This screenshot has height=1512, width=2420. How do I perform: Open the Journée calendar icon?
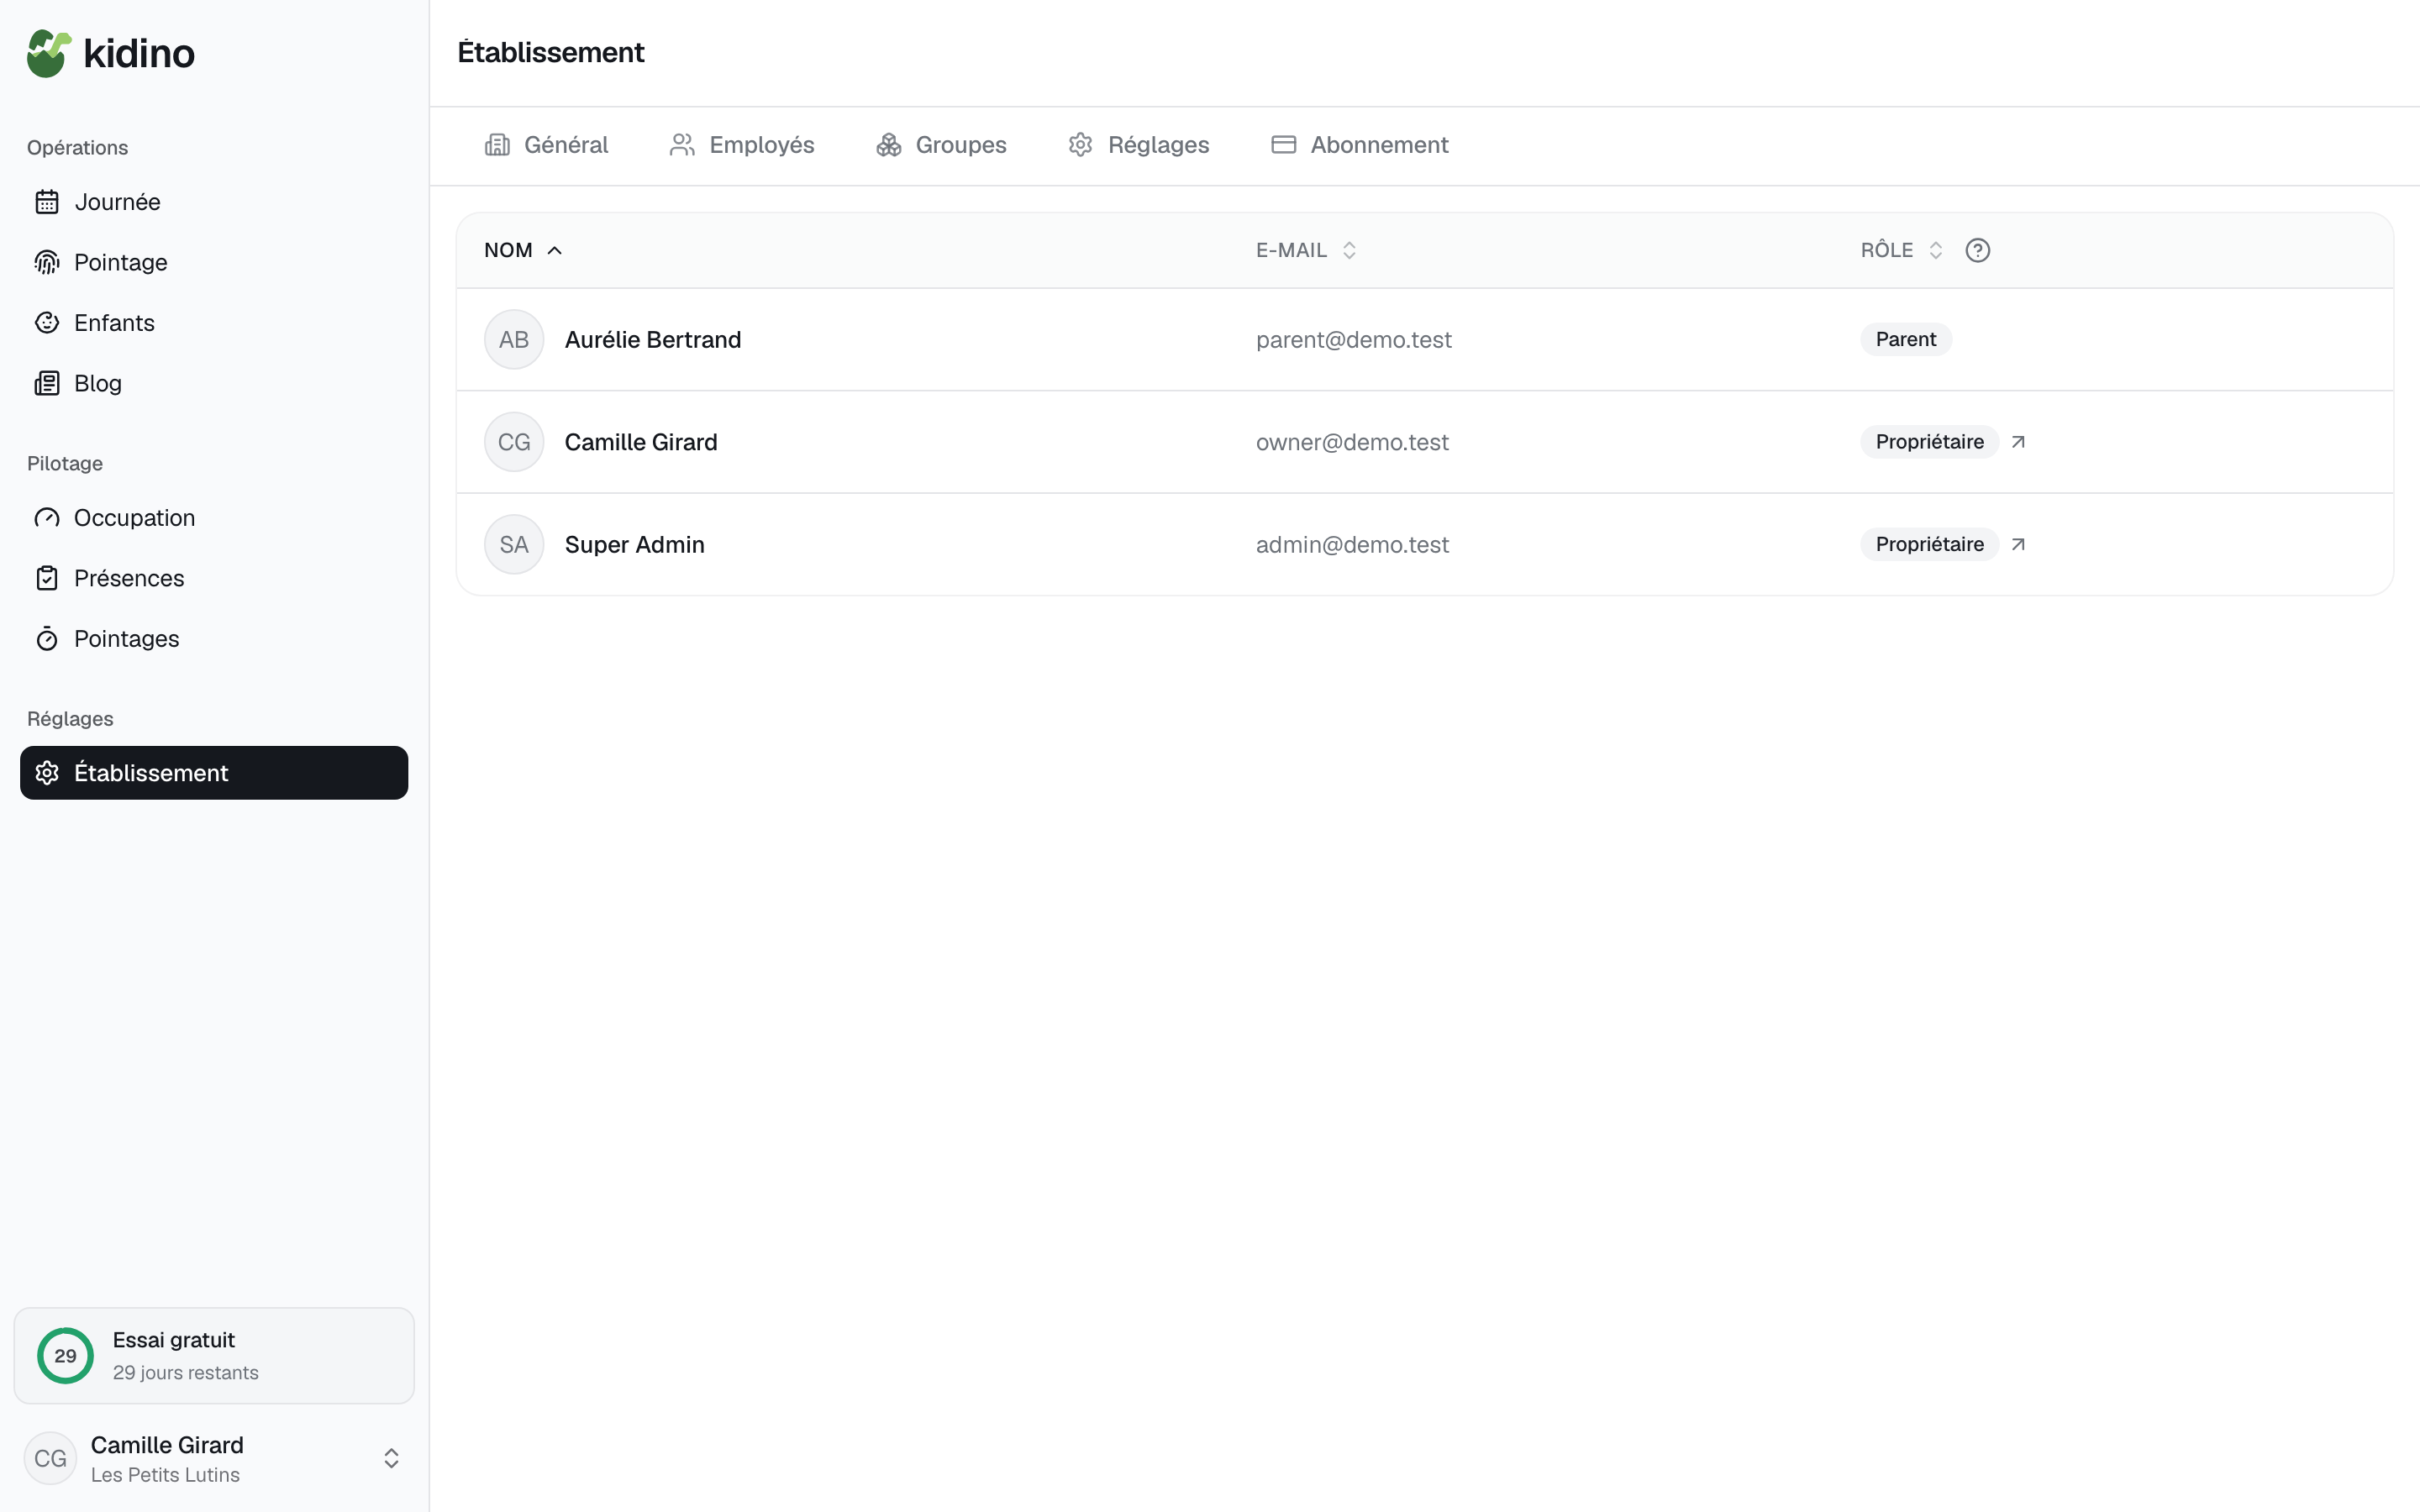(x=47, y=202)
